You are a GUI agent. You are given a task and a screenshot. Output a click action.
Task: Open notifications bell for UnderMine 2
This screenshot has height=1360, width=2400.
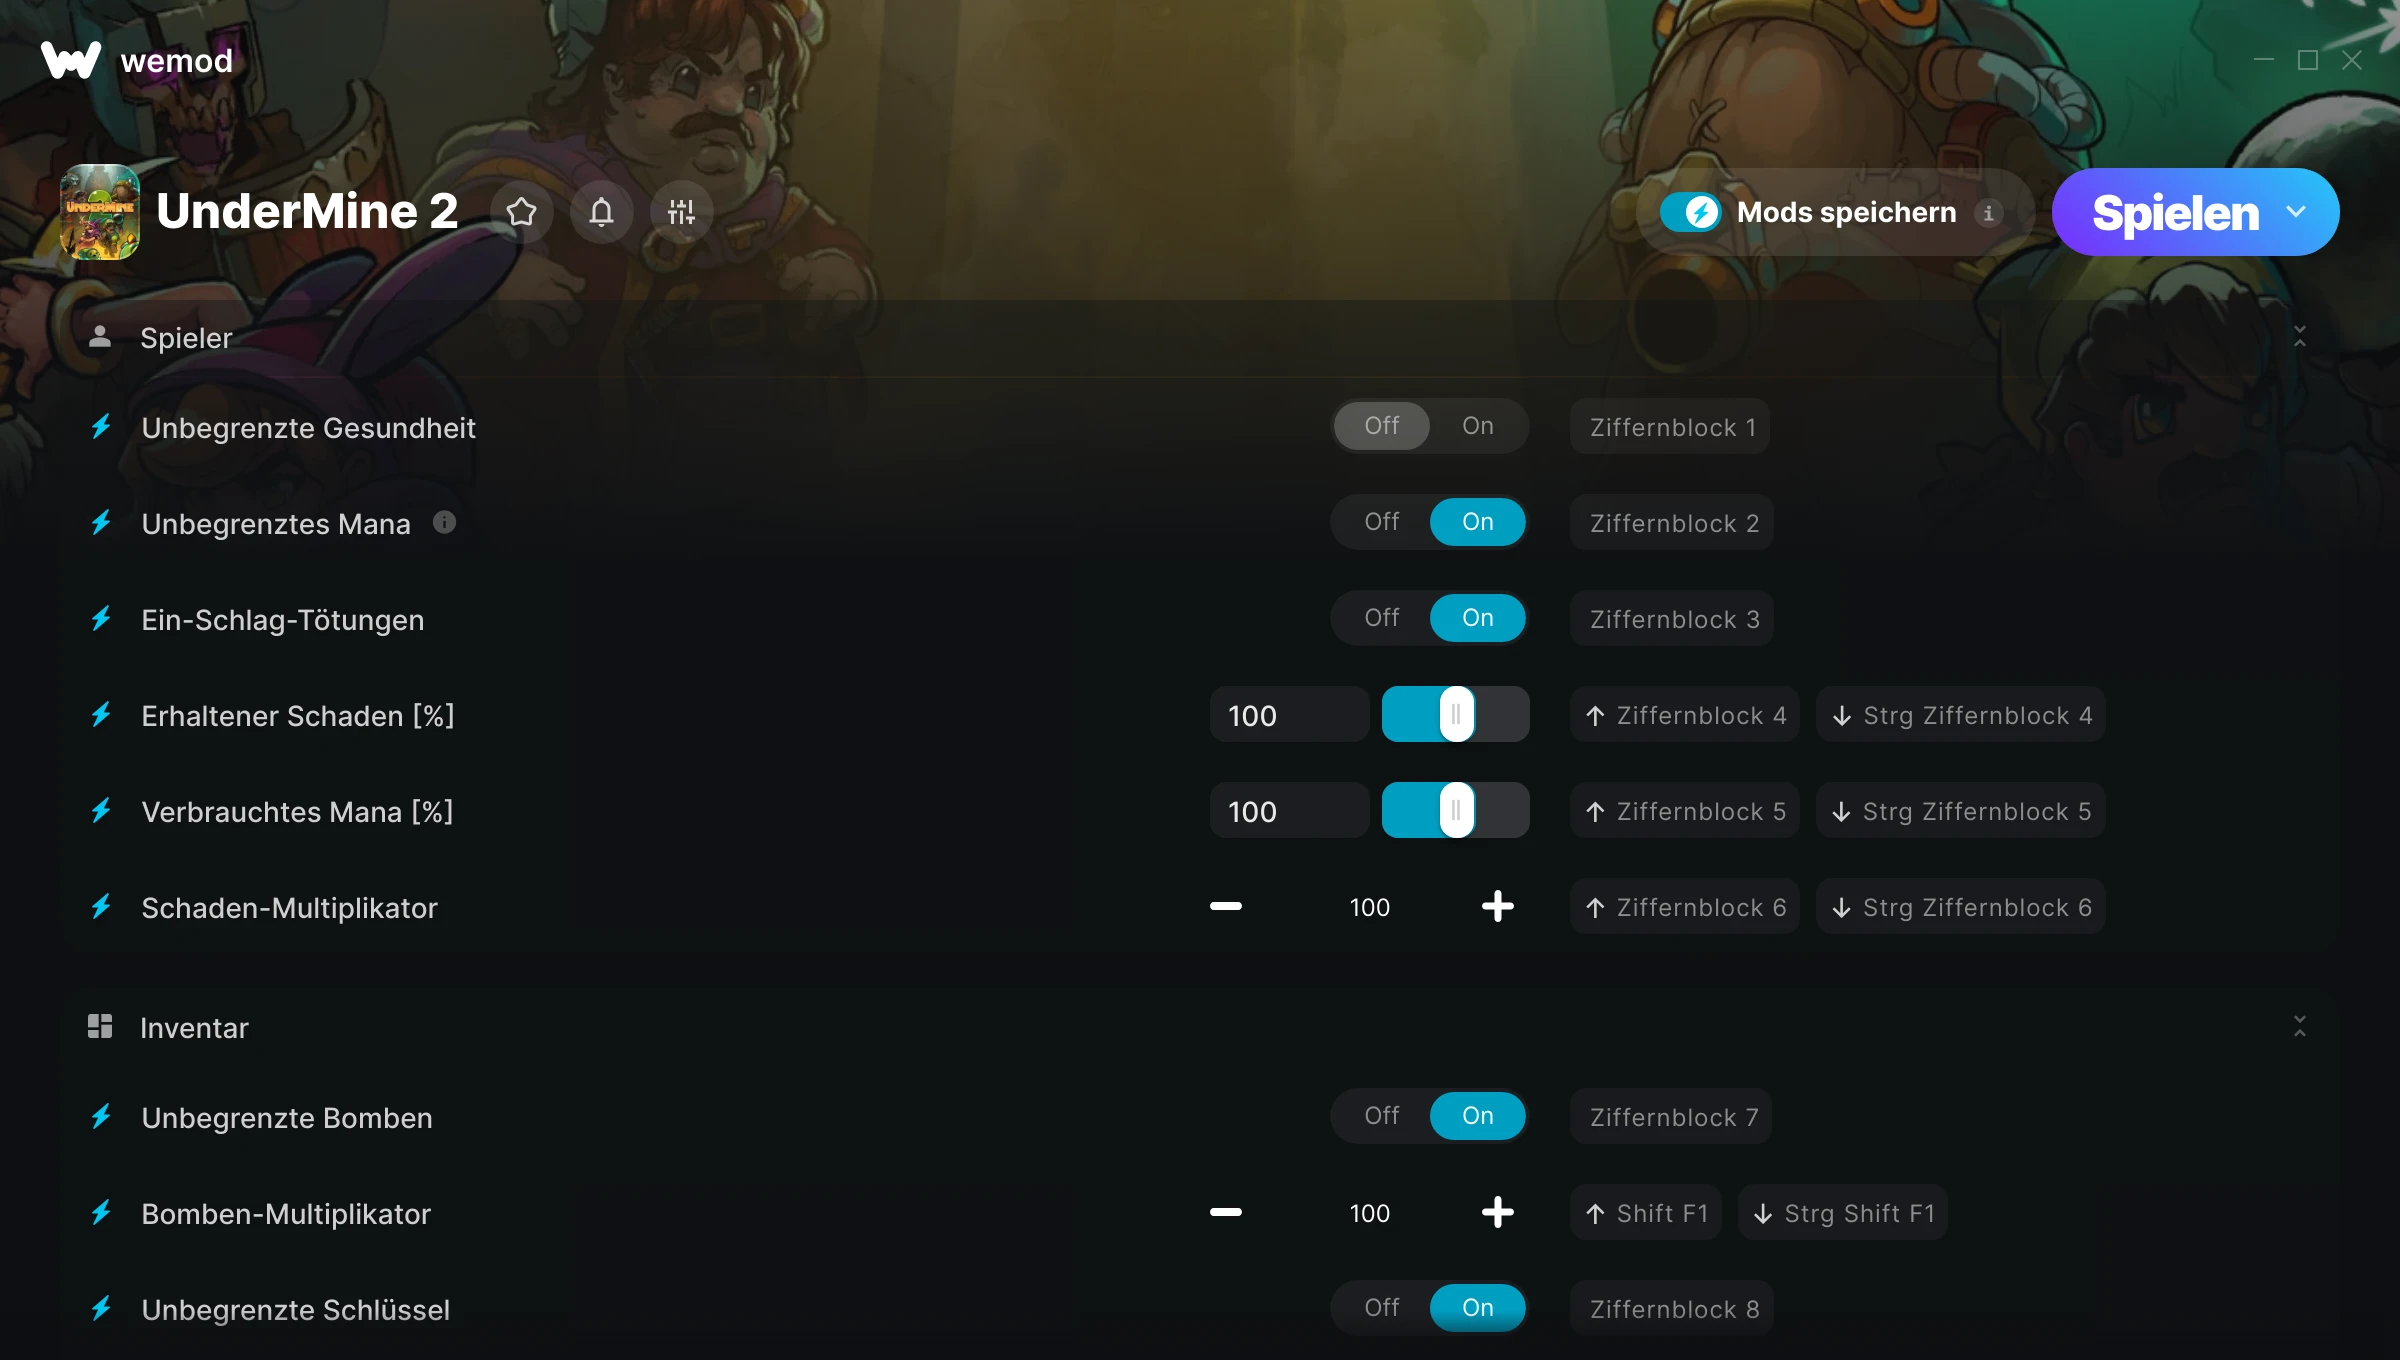pyautogui.click(x=601, y=212)
